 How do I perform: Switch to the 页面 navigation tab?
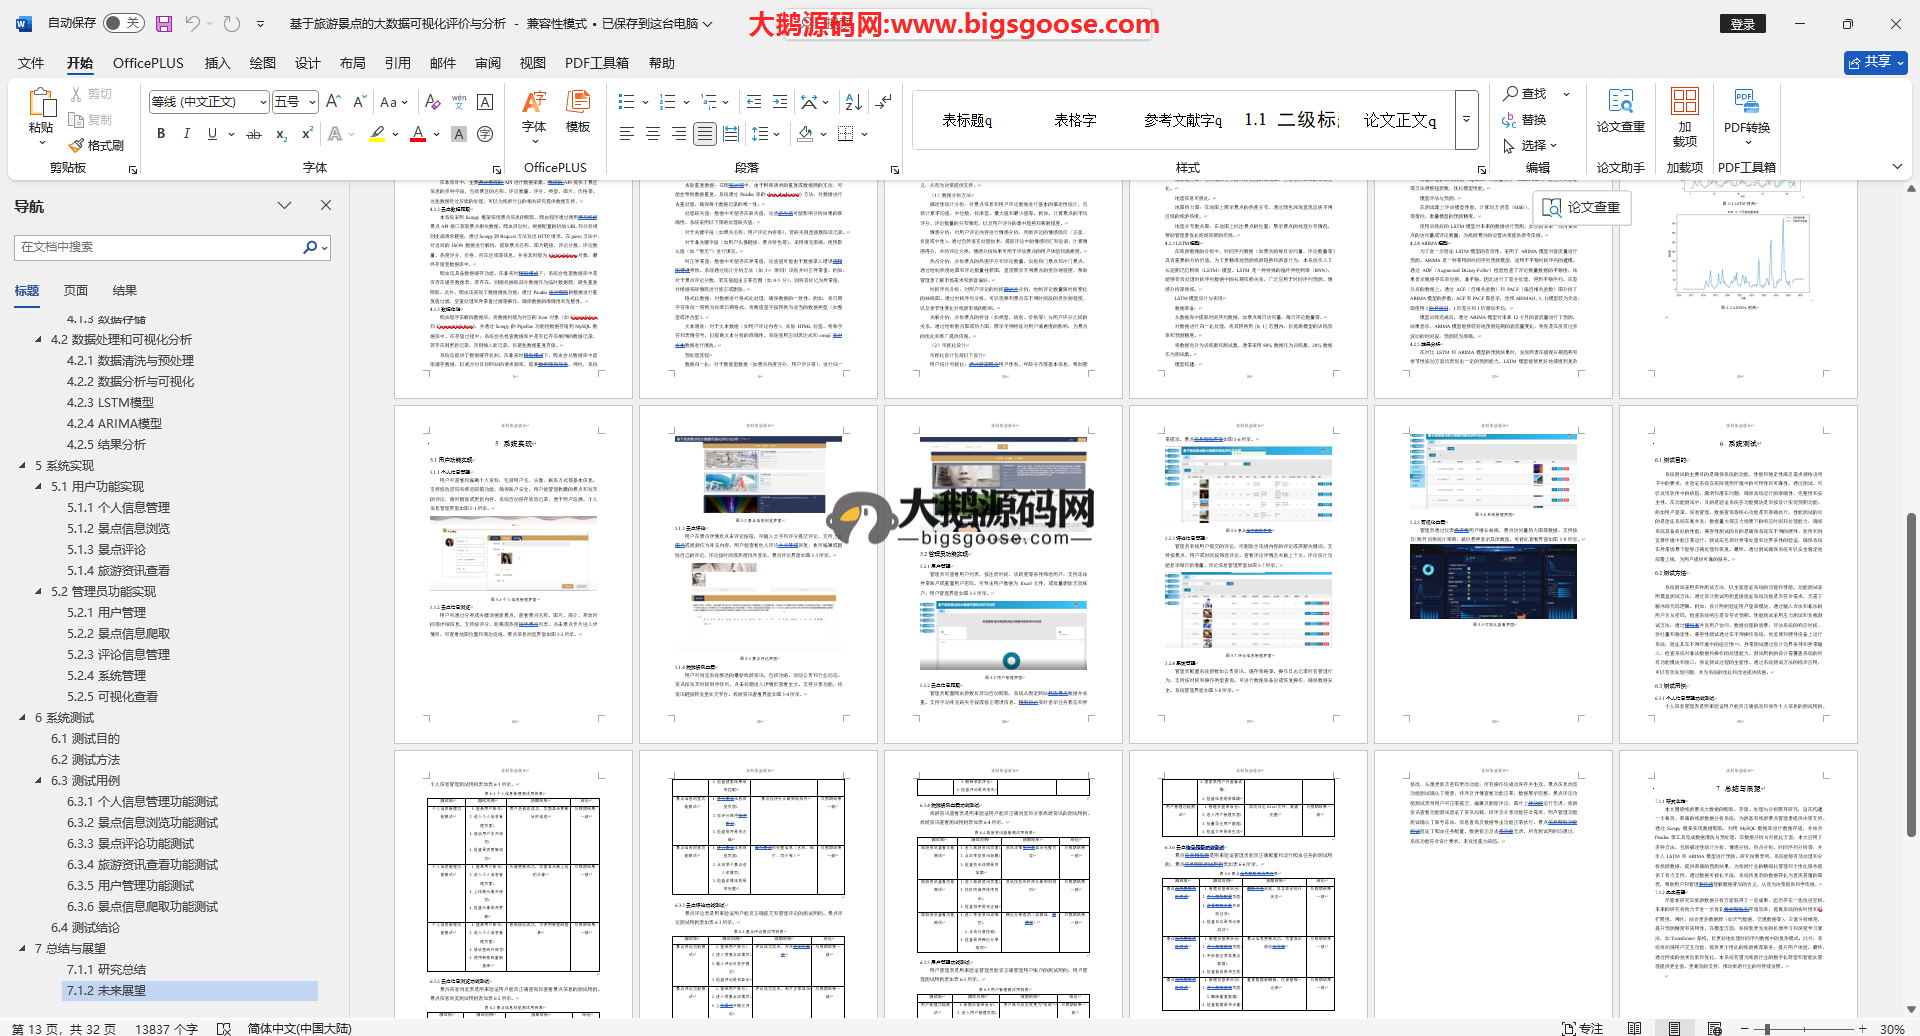click(76, 291)
